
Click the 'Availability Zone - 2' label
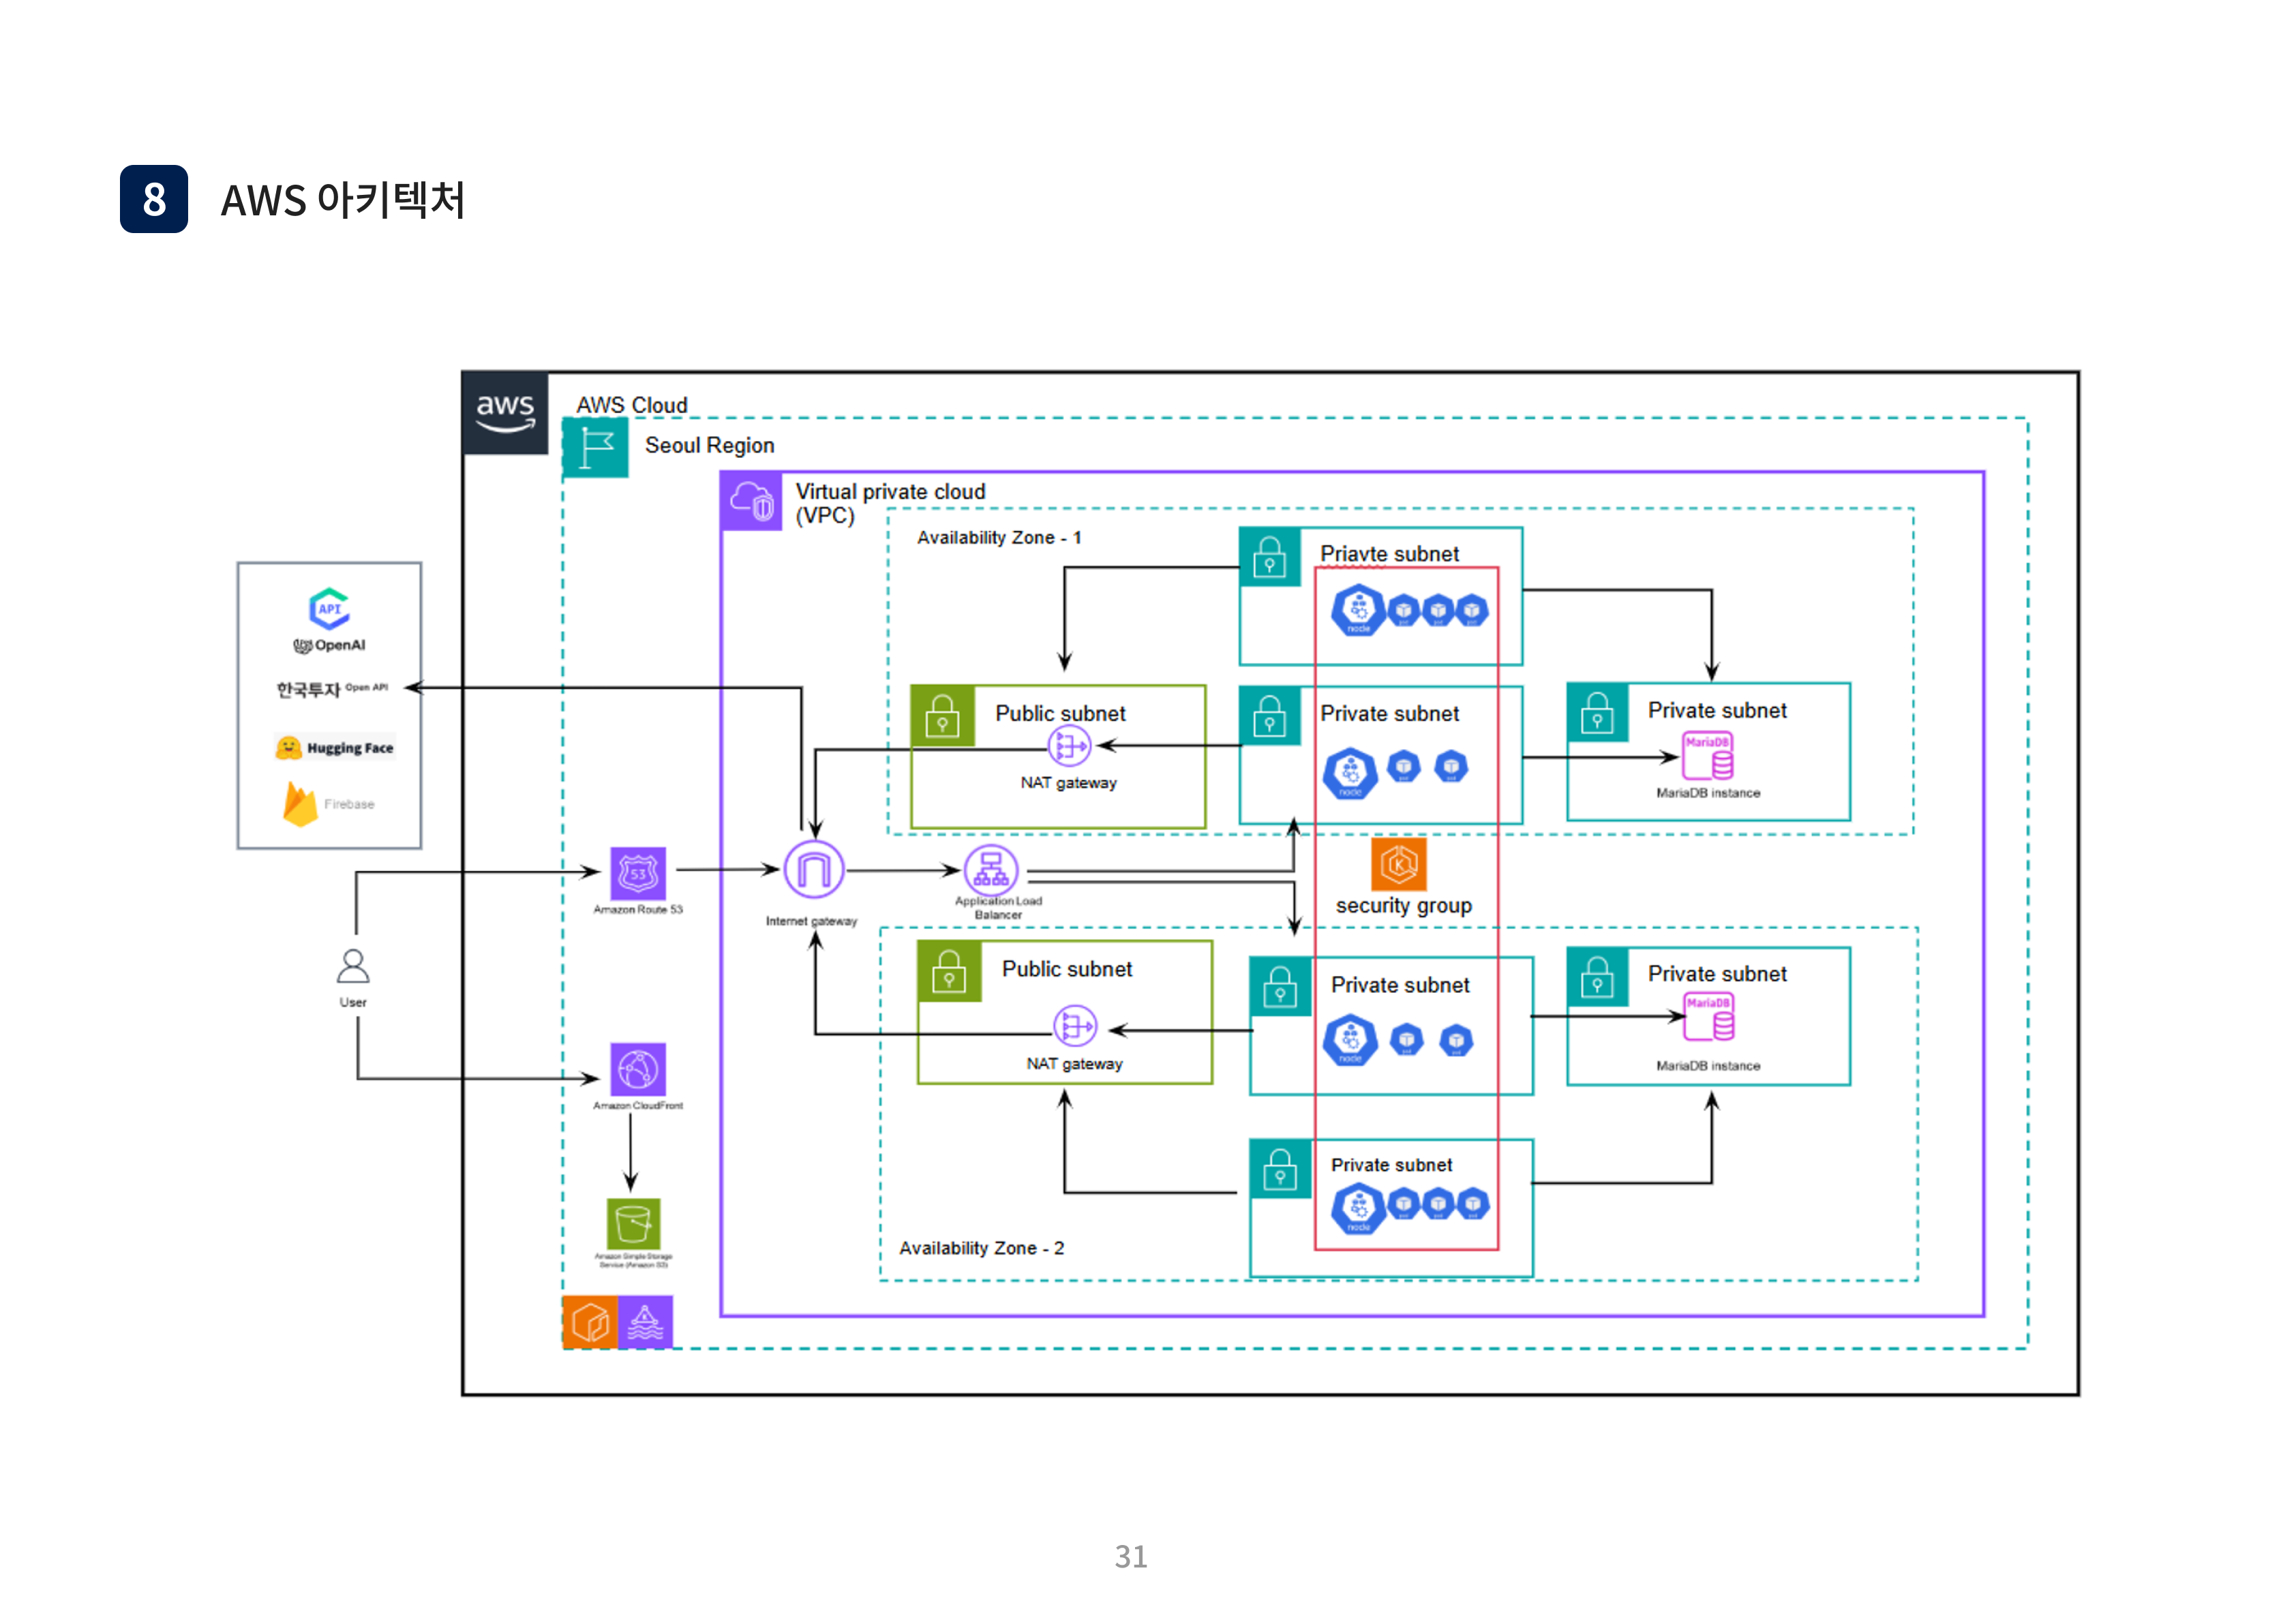[x=981, y=1248]
